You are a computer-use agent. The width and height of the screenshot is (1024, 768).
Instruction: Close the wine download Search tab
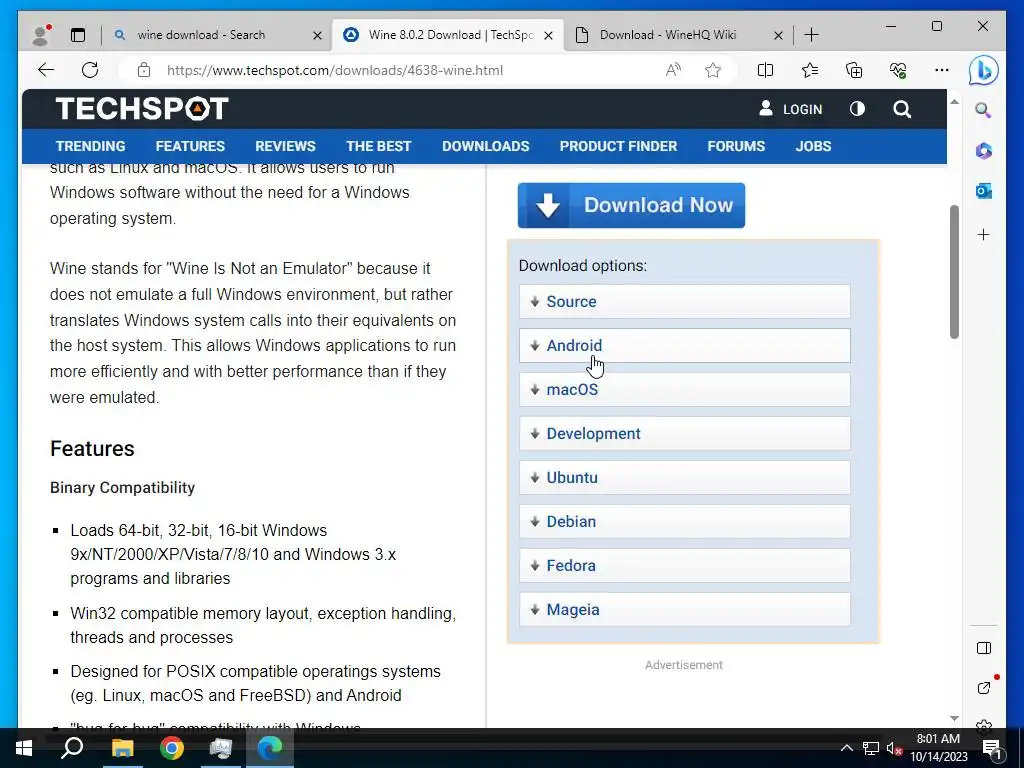(317, 35)
